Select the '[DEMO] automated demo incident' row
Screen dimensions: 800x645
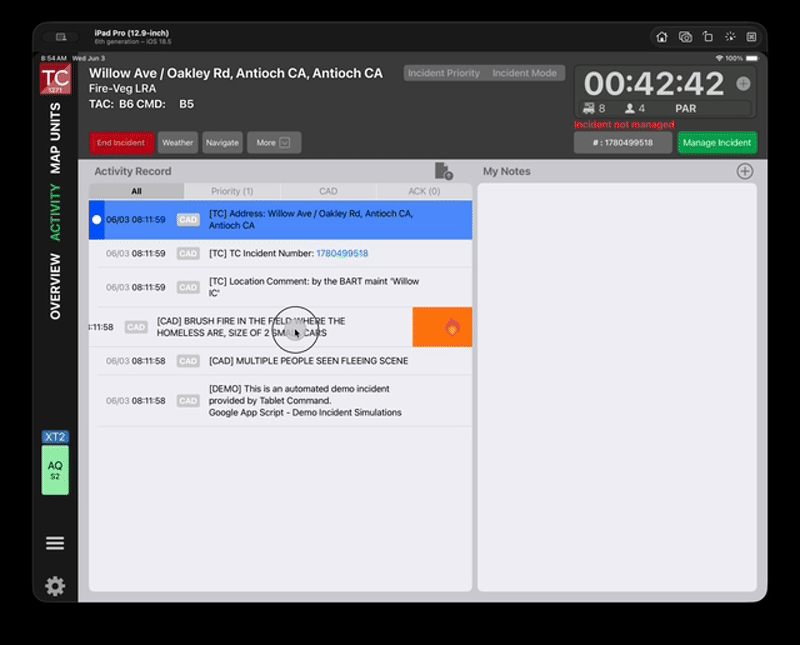281,401
